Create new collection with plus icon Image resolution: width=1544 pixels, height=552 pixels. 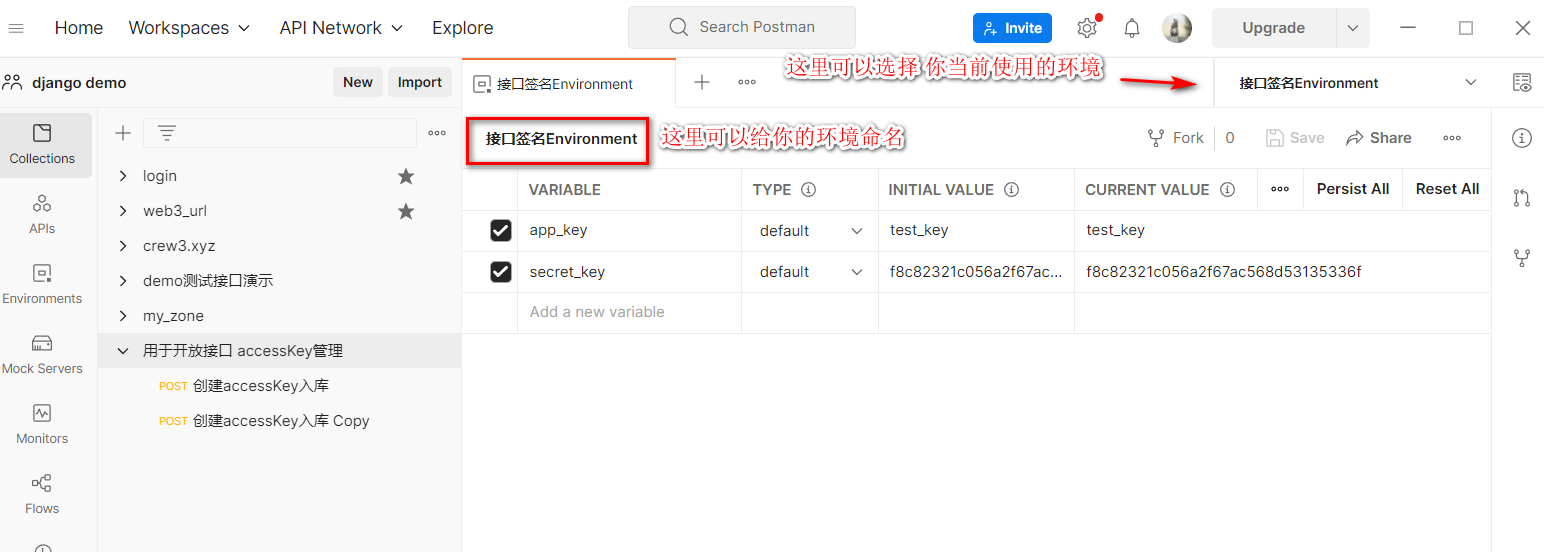click(x=123, y=133)
